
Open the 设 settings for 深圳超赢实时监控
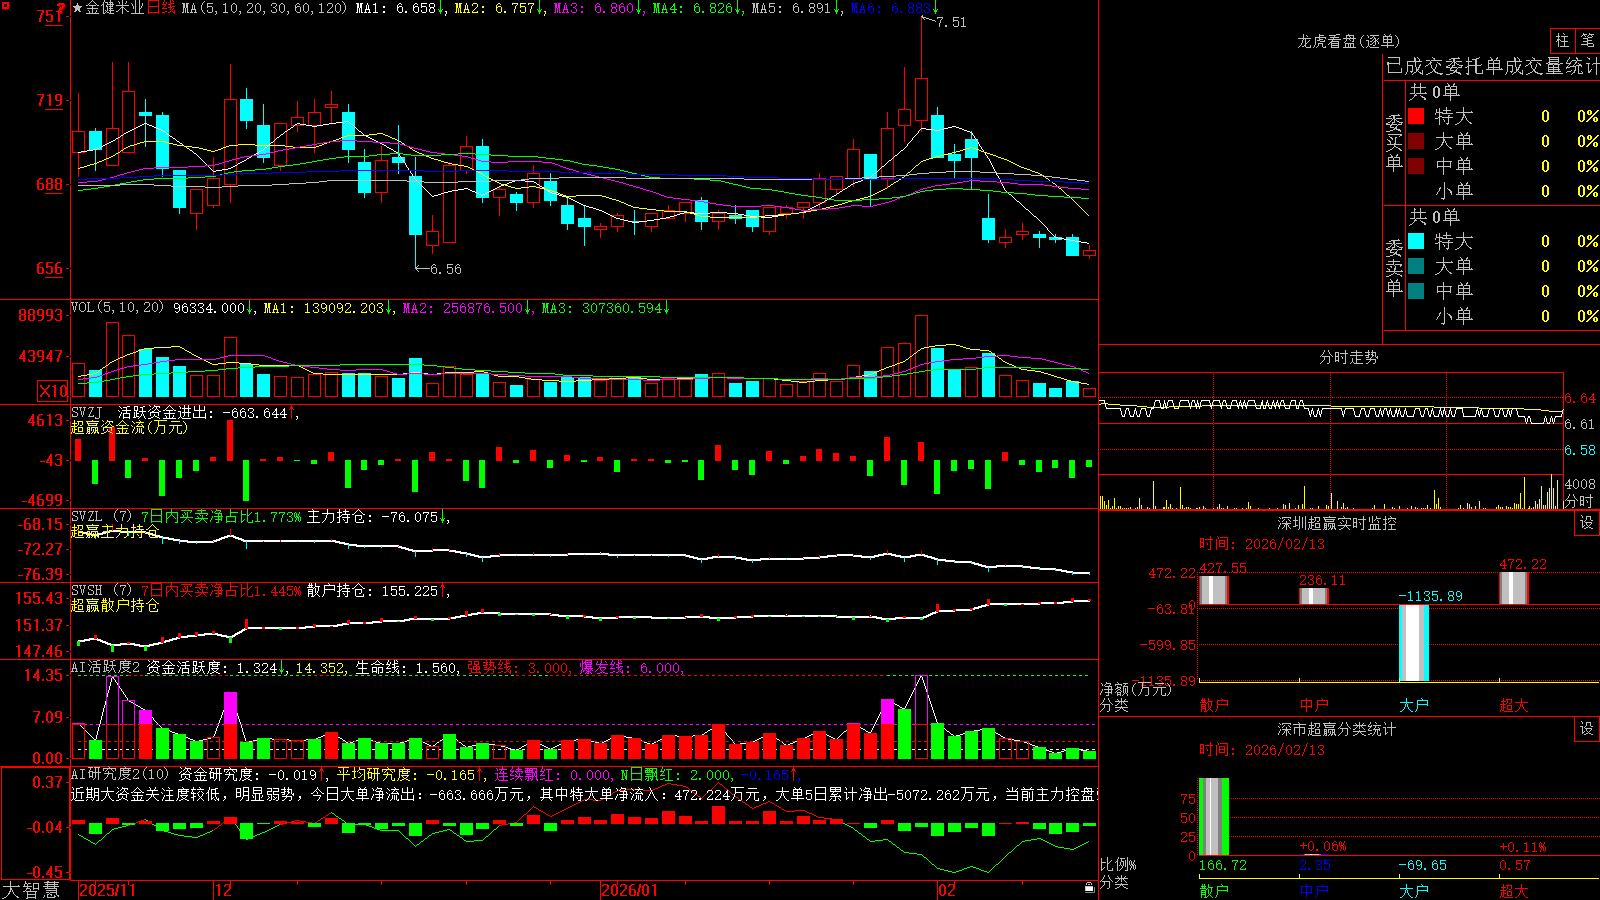(x=1586, y=523)
